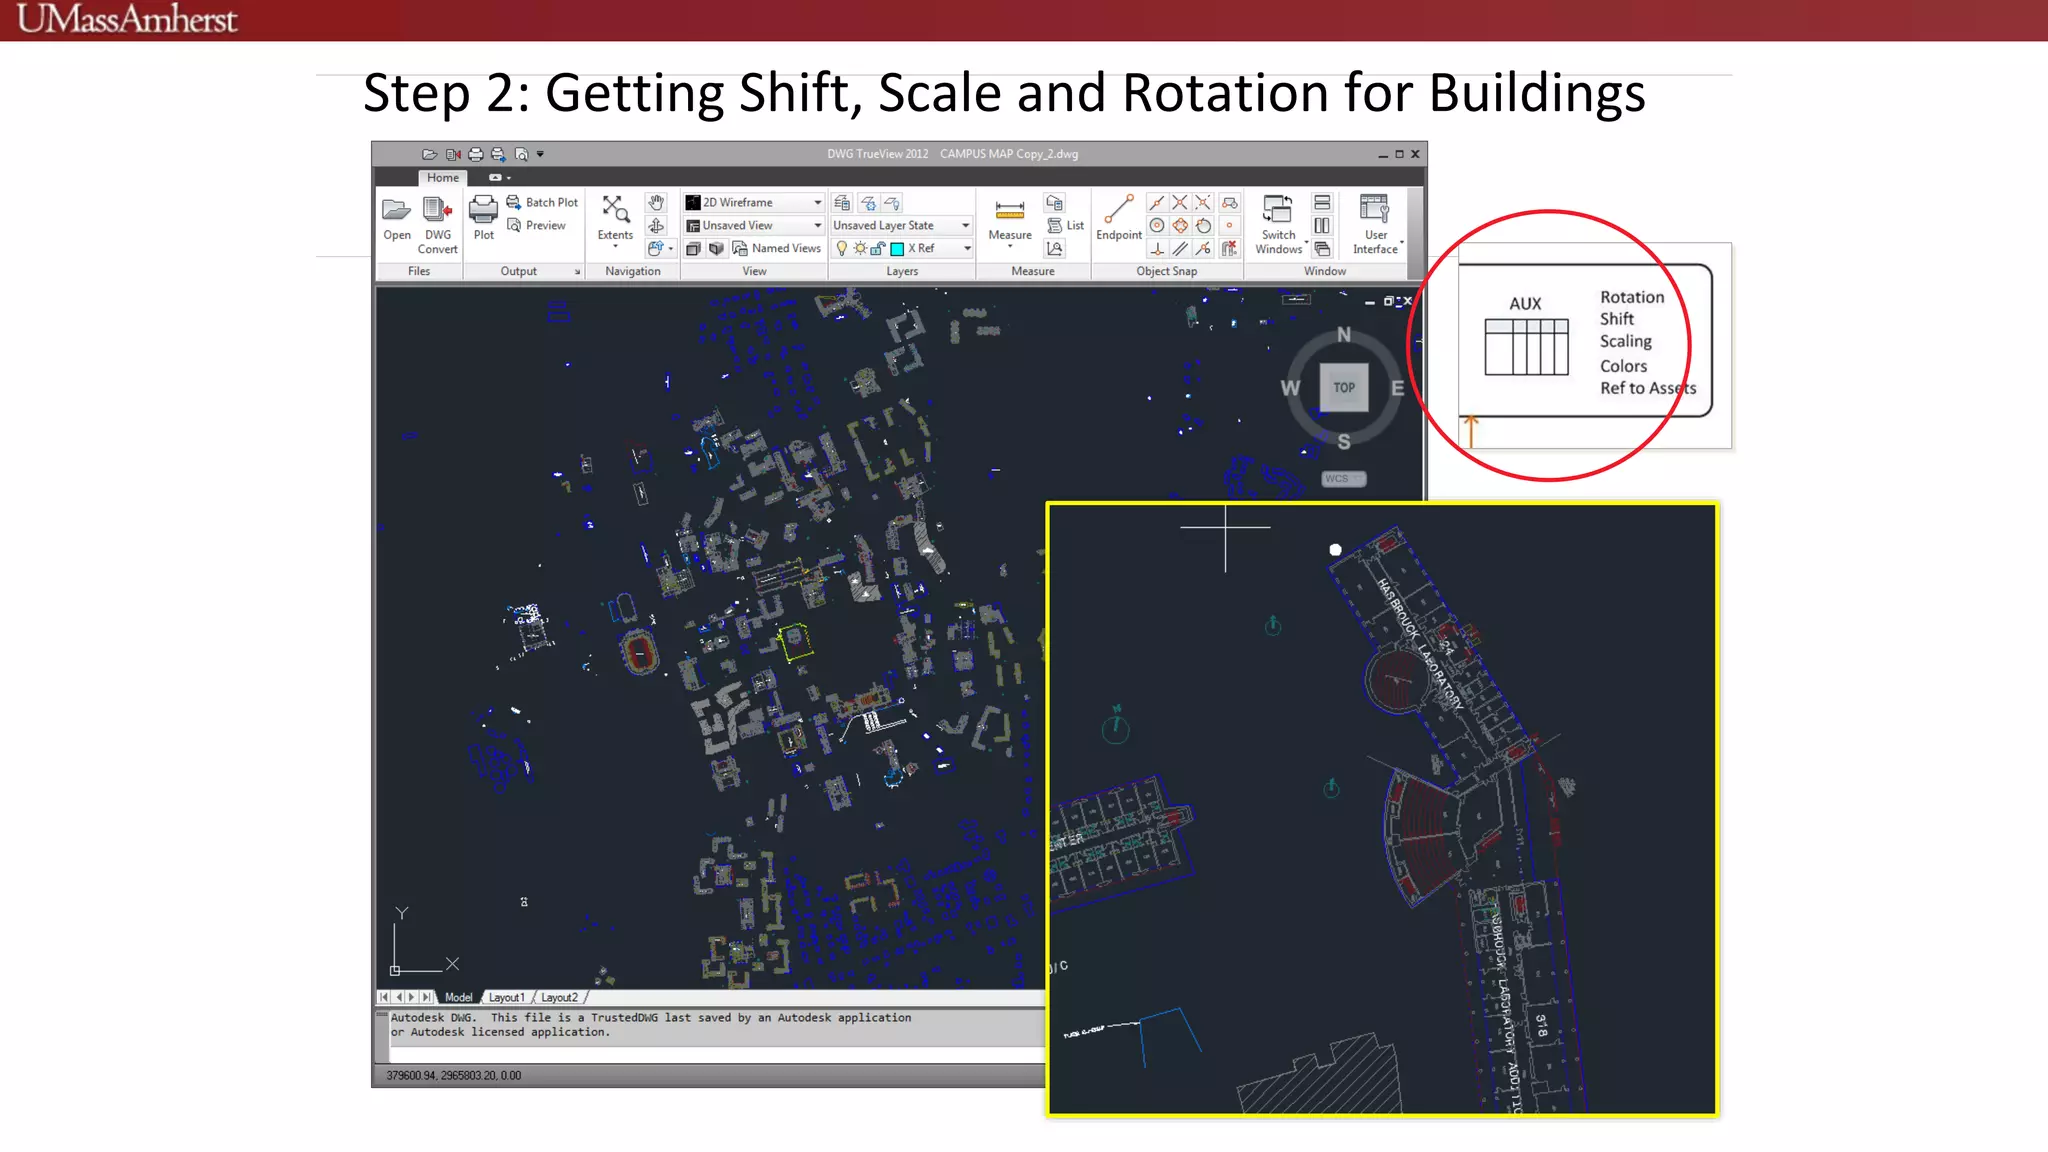Click the object properties icon above List
2048x1152 pixels.
coord(1054,203)
